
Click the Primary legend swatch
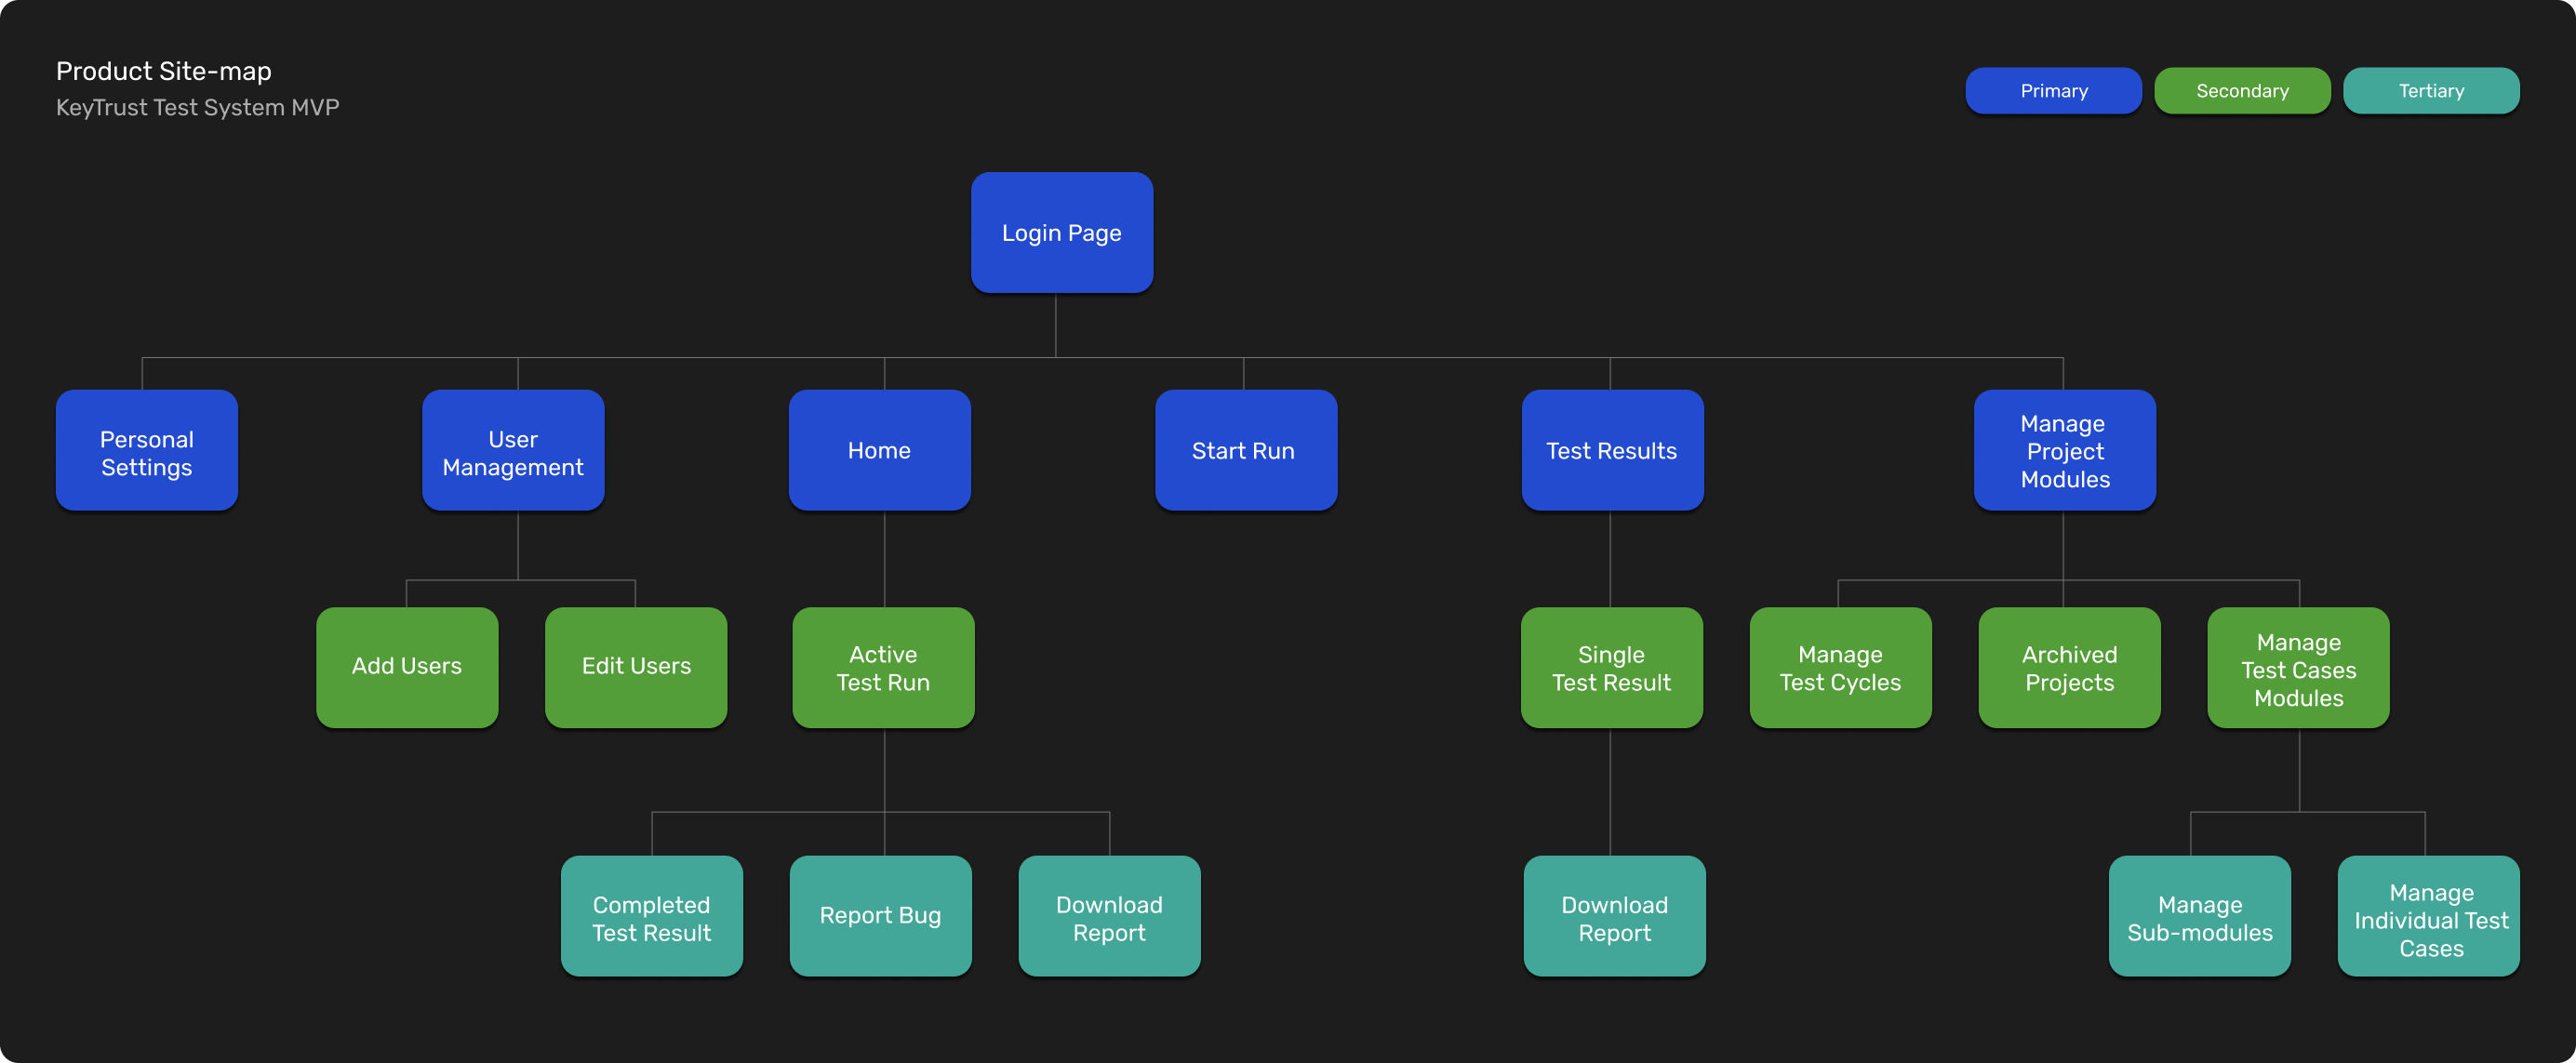point(2053,91)
